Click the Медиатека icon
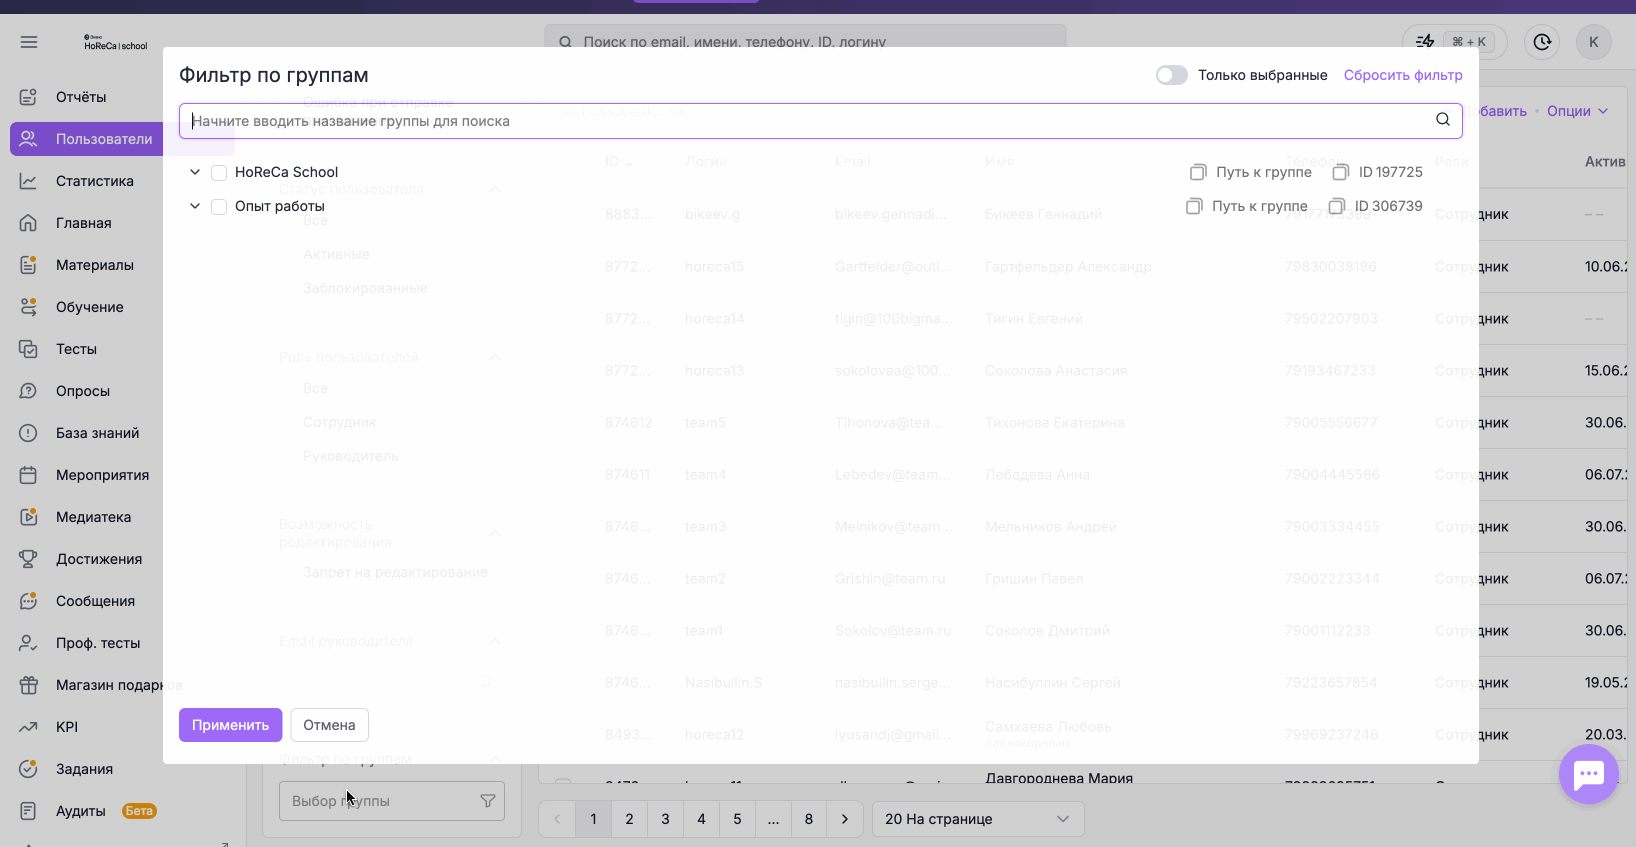 click(x=28, y=517)
